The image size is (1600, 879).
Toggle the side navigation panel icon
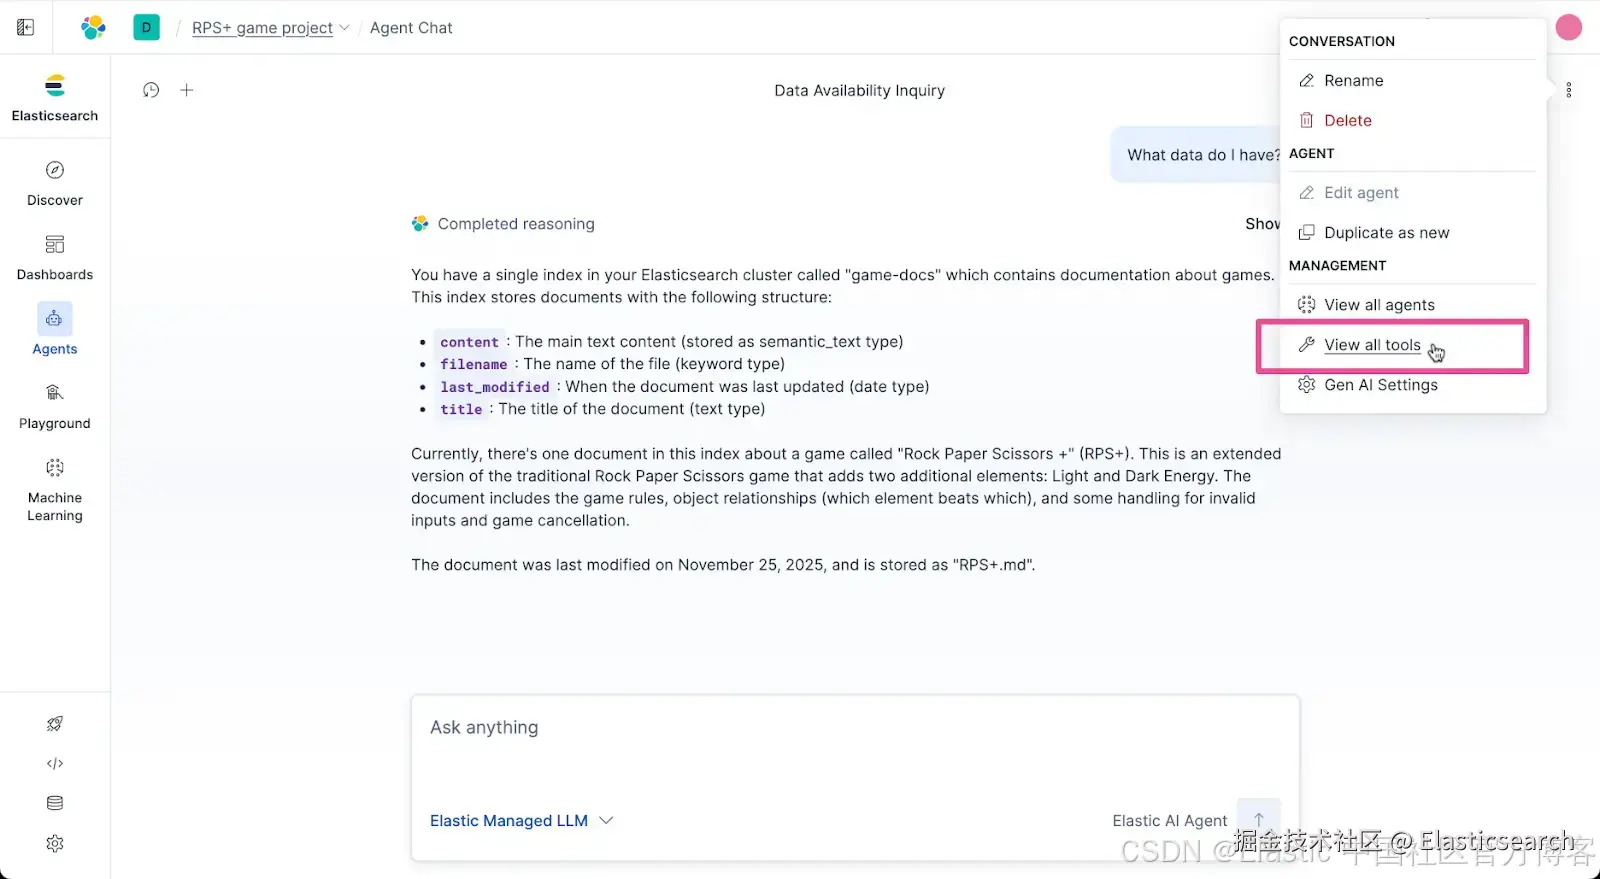26,28
